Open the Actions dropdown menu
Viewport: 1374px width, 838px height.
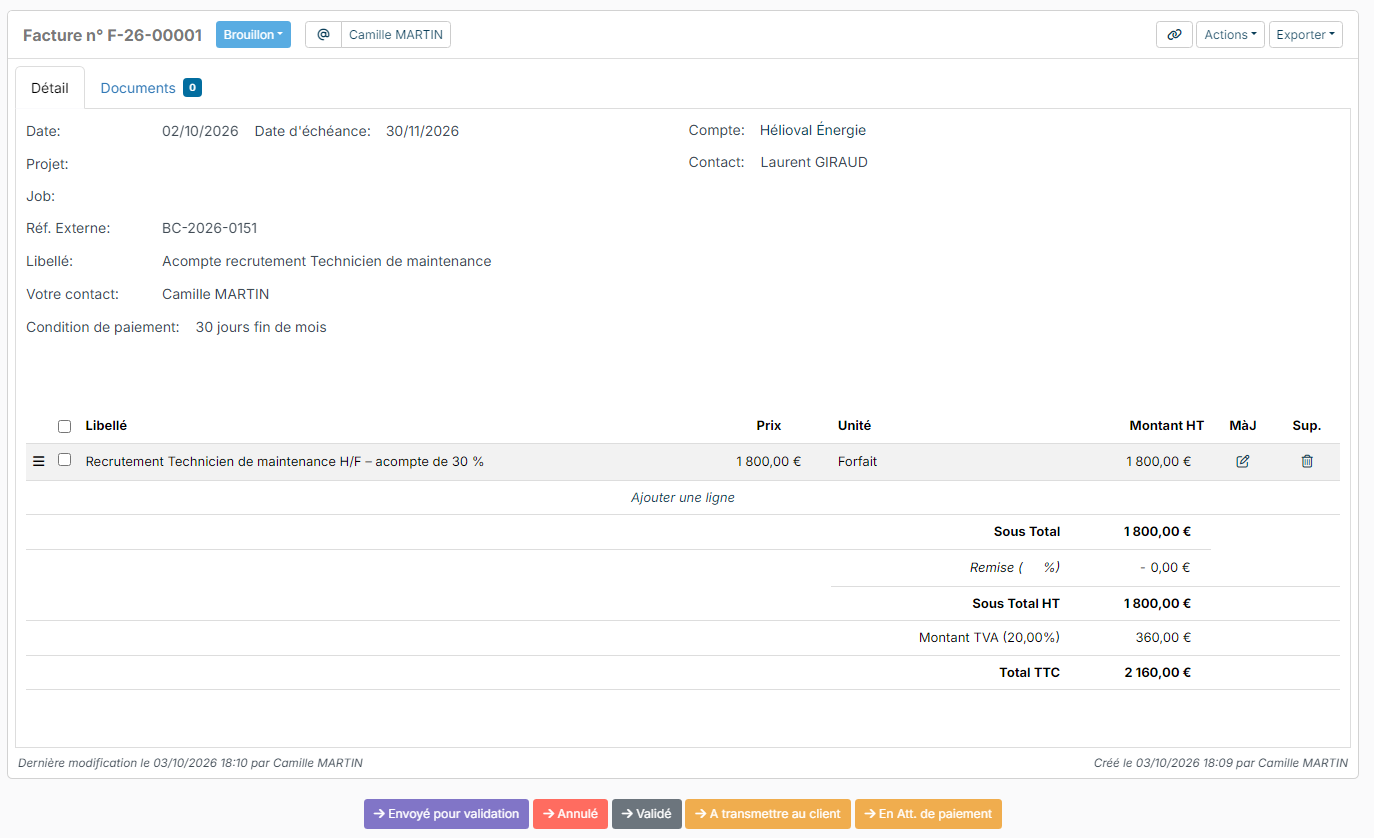1230,35
